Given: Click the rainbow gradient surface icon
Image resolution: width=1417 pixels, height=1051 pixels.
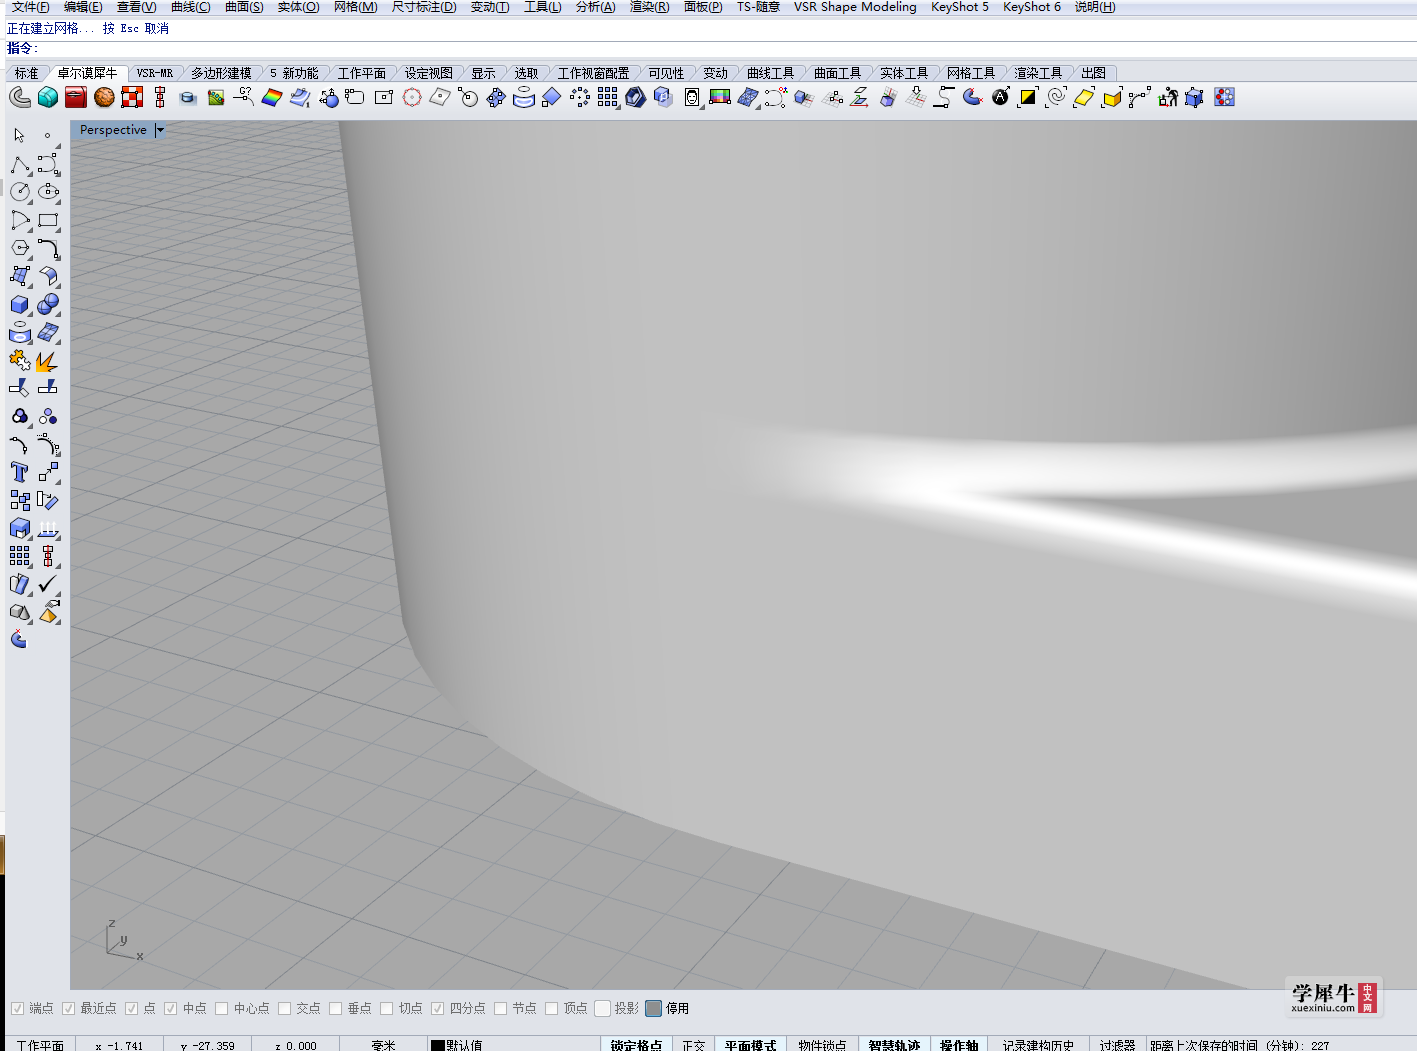Looking at the screenshot, I should 272,97.
